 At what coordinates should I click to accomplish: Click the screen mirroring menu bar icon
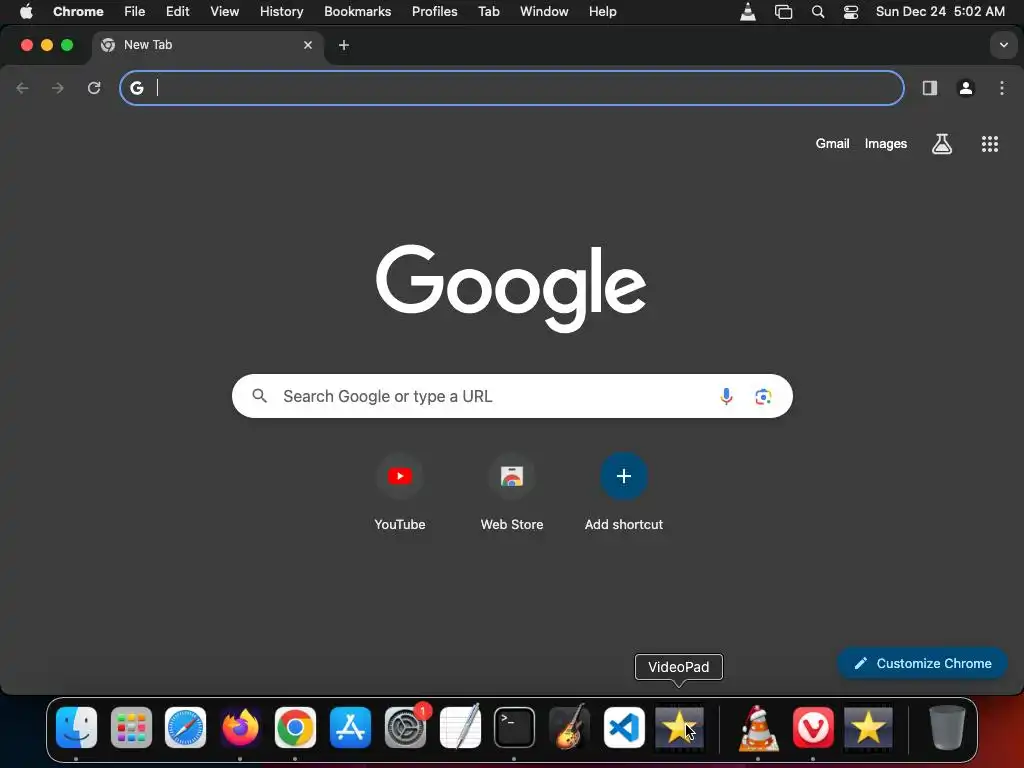[783, 12]
